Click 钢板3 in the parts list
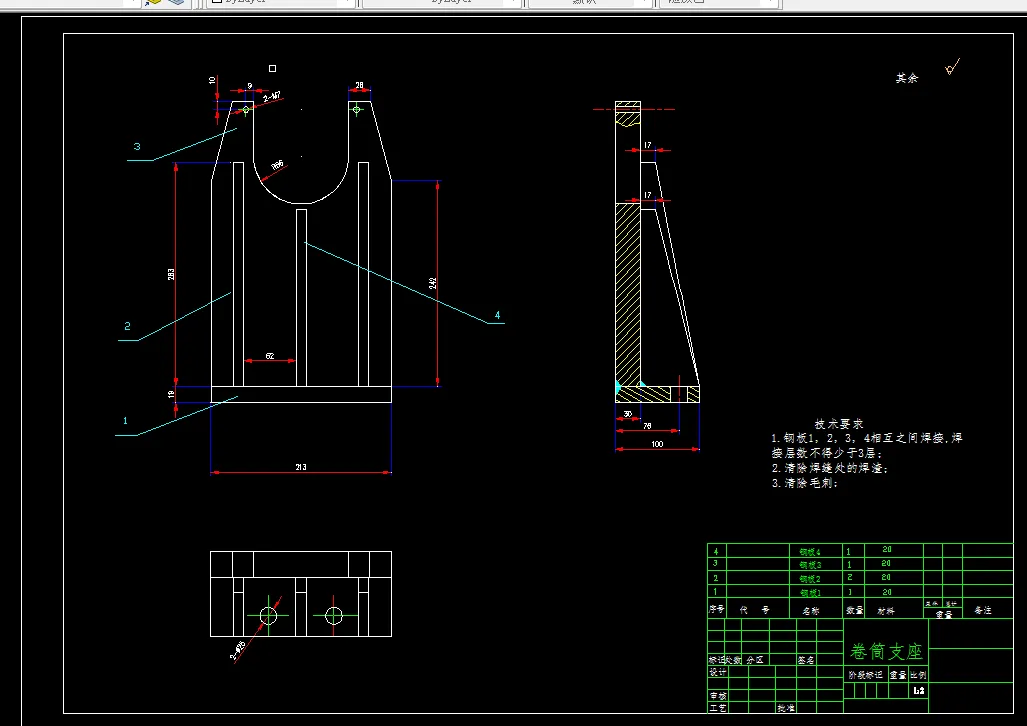This screenshot has height=726, width=1027. click(810, 565)
